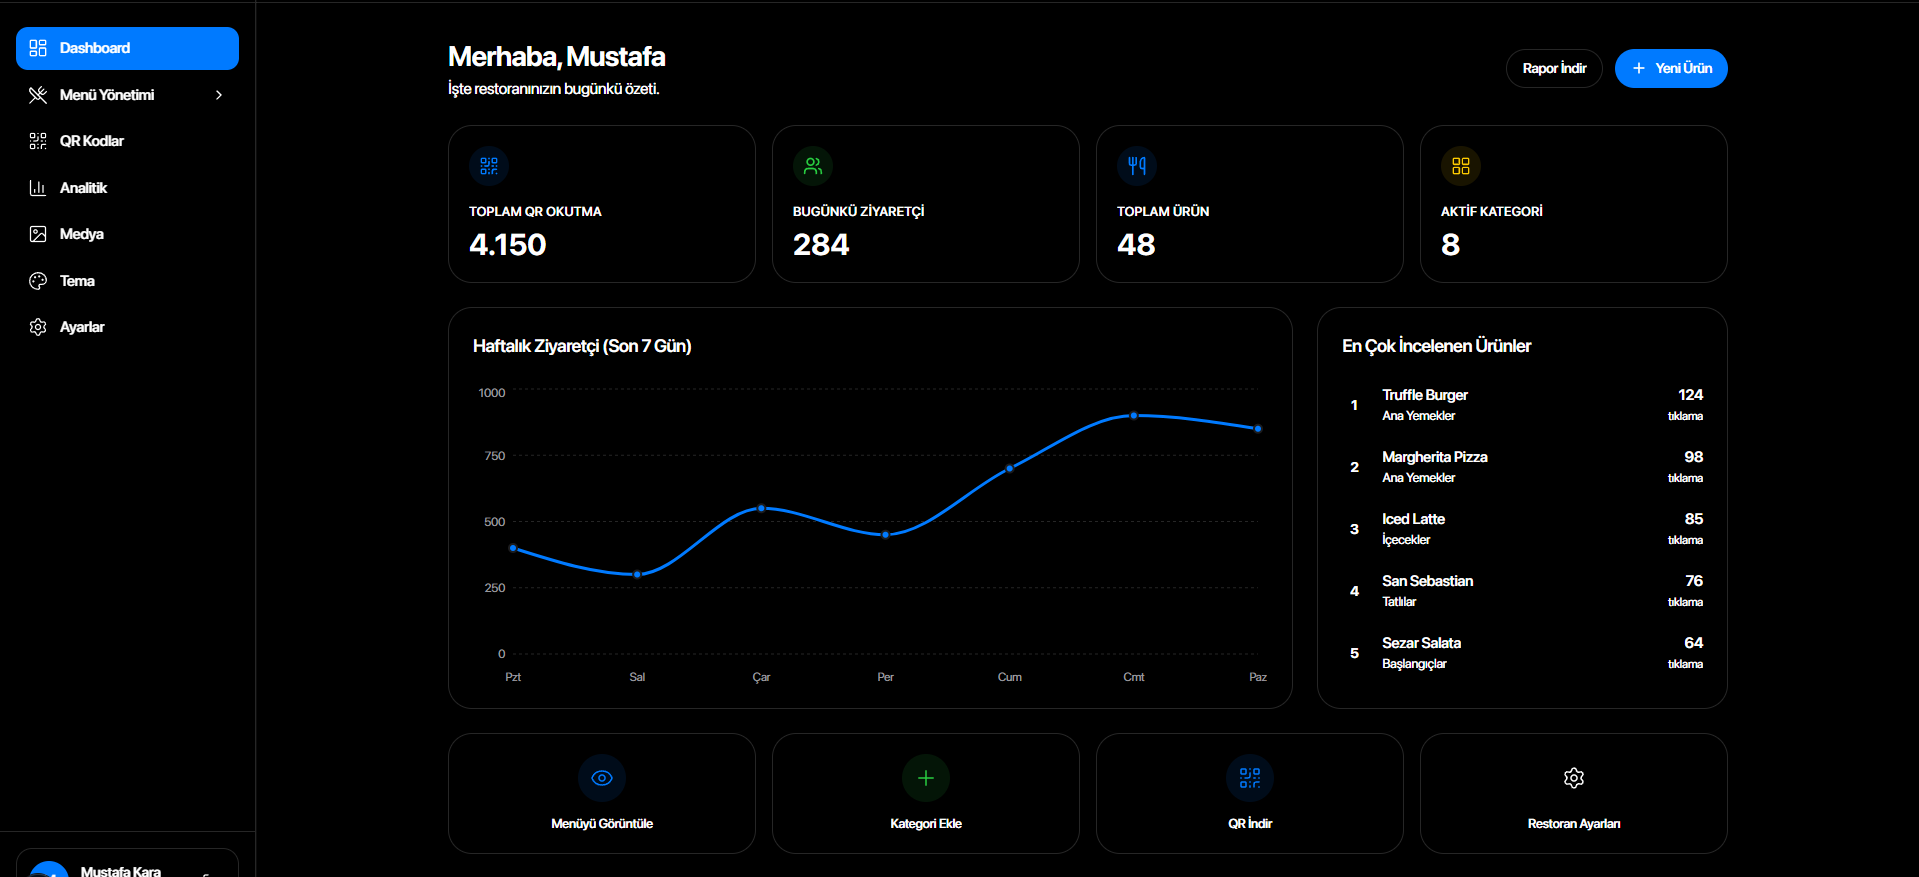Select the Analitik chart icon
The image size is (1919, 877).
[38, 188]
